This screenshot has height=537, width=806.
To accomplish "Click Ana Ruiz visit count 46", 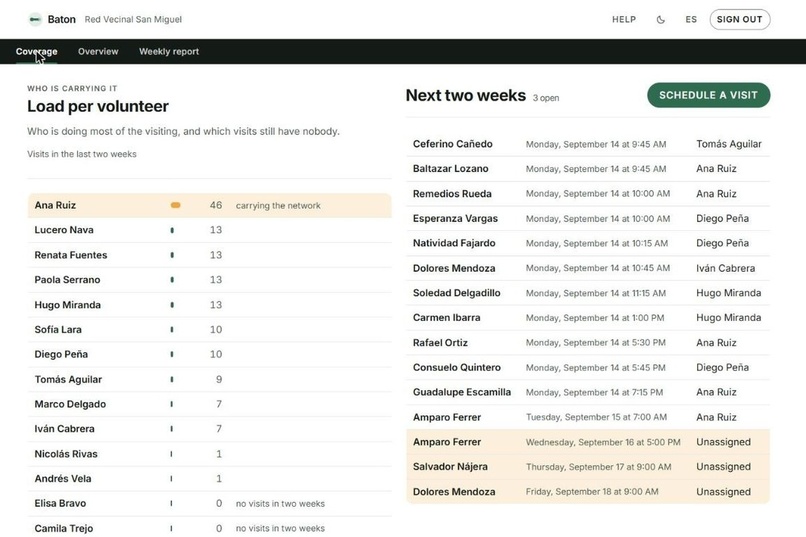I will (216, 205).
